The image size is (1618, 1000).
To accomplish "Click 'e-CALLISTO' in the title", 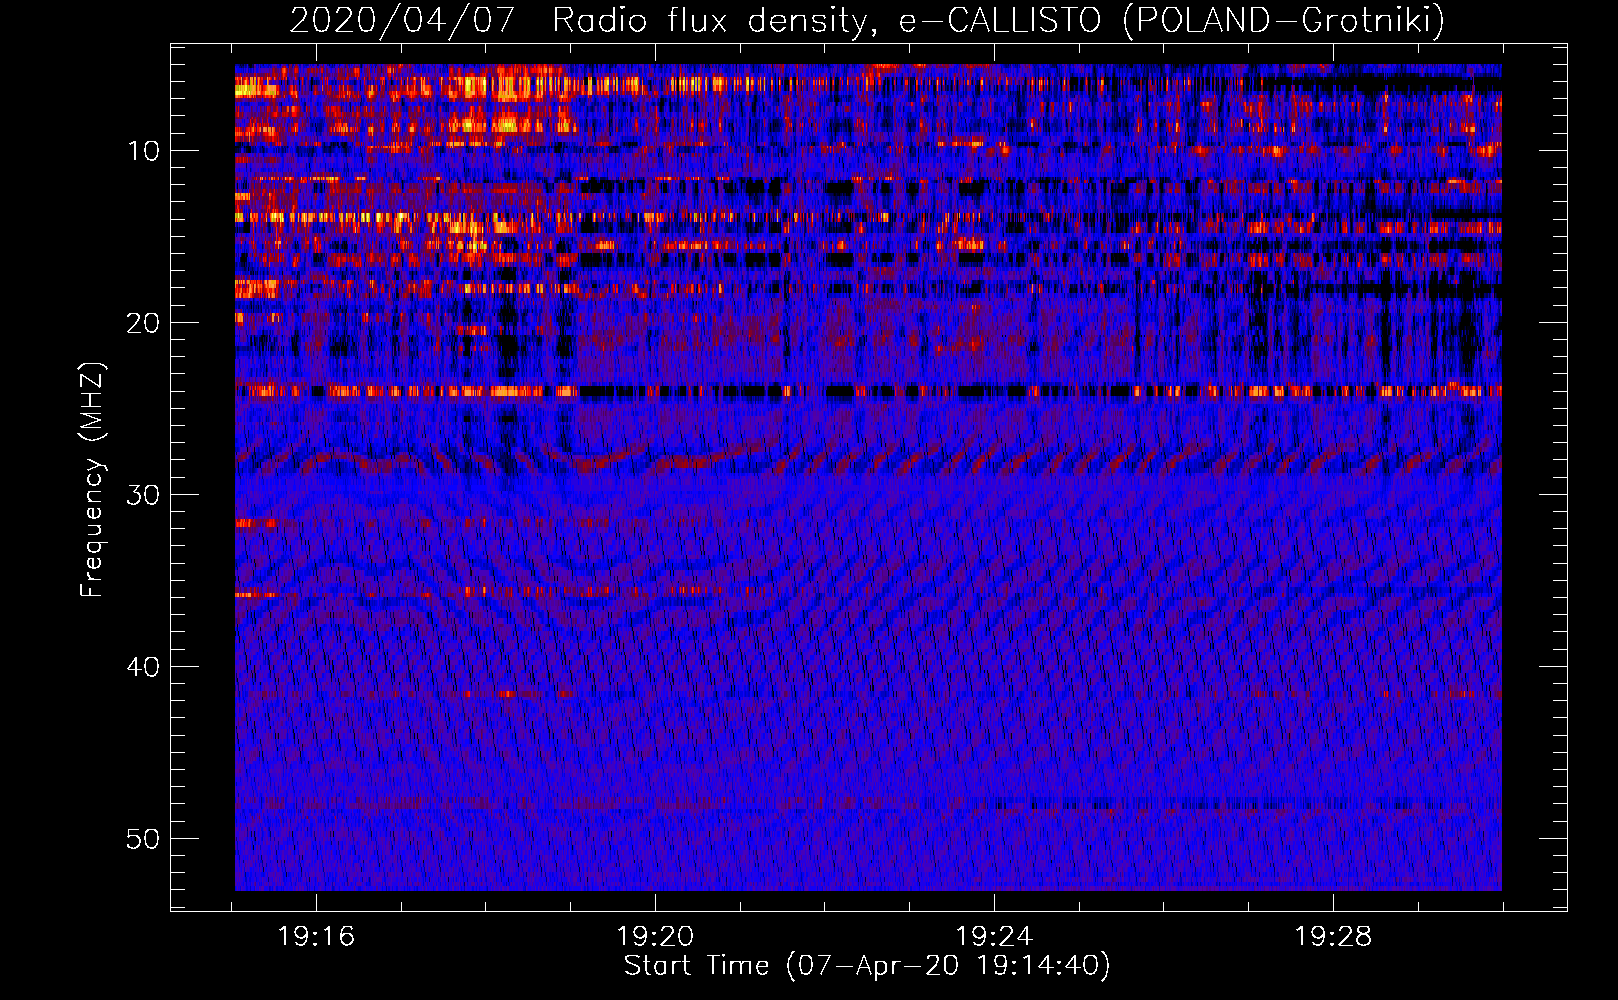I will [x=999, y=20].
